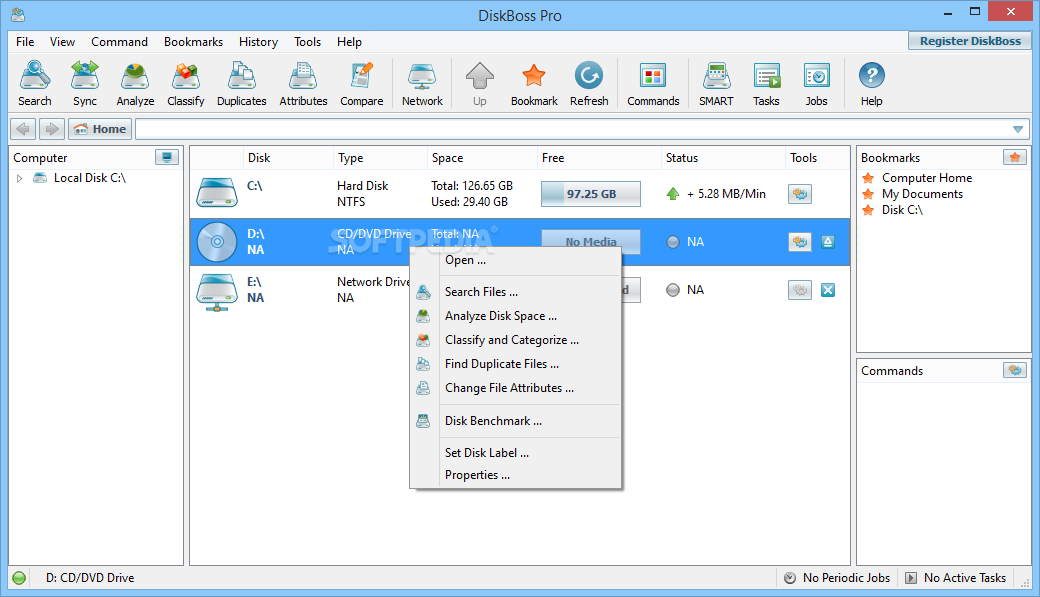The width and height of the screenshot is (1040, 597).
Task: Disconnect the E:\ network drive
Action: tap(828, 290)
